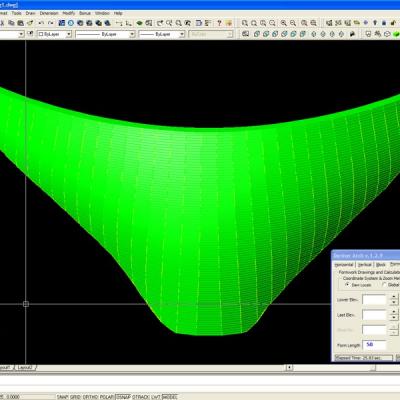This screenshot has width=400, height=400.
Task: Select the NW Isometric view icon
Action: [341, 34]
